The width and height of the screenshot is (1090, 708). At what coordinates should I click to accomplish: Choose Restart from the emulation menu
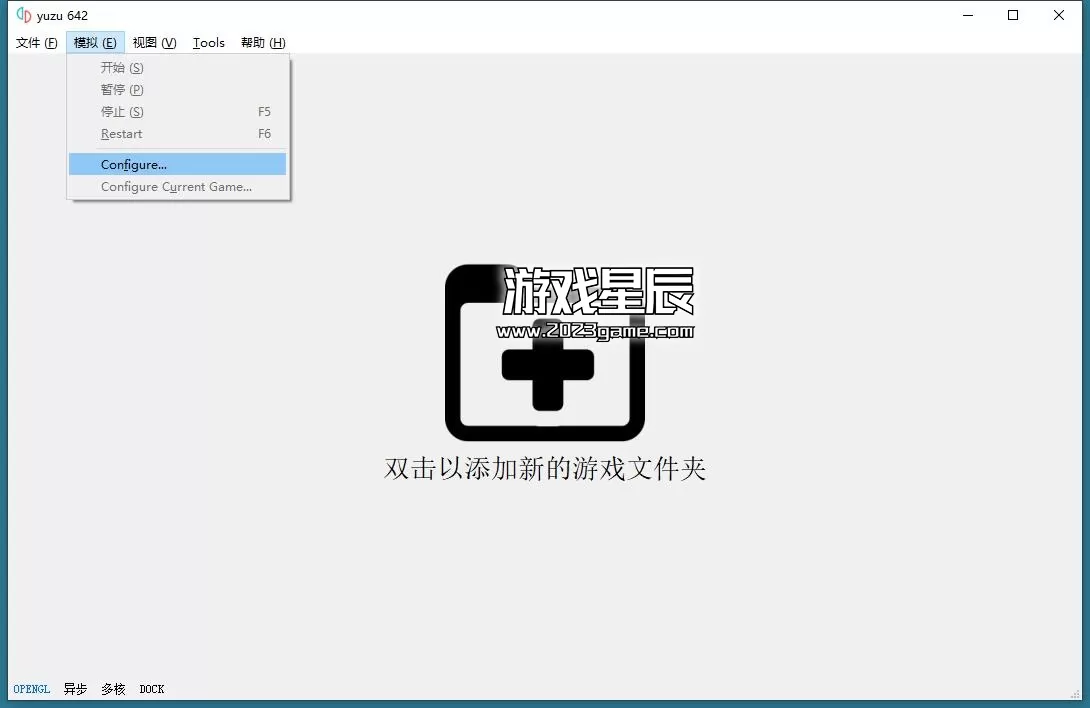click(122, 134)
